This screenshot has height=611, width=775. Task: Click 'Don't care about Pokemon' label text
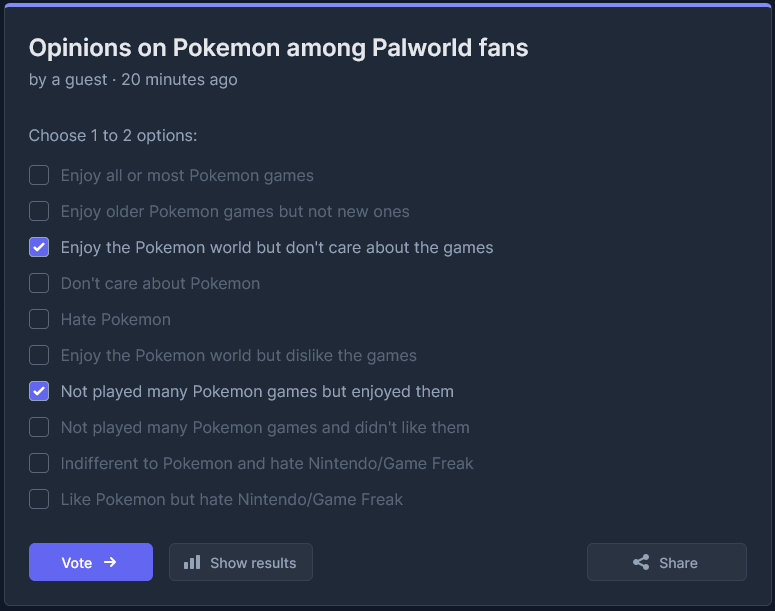coord(160,283)
